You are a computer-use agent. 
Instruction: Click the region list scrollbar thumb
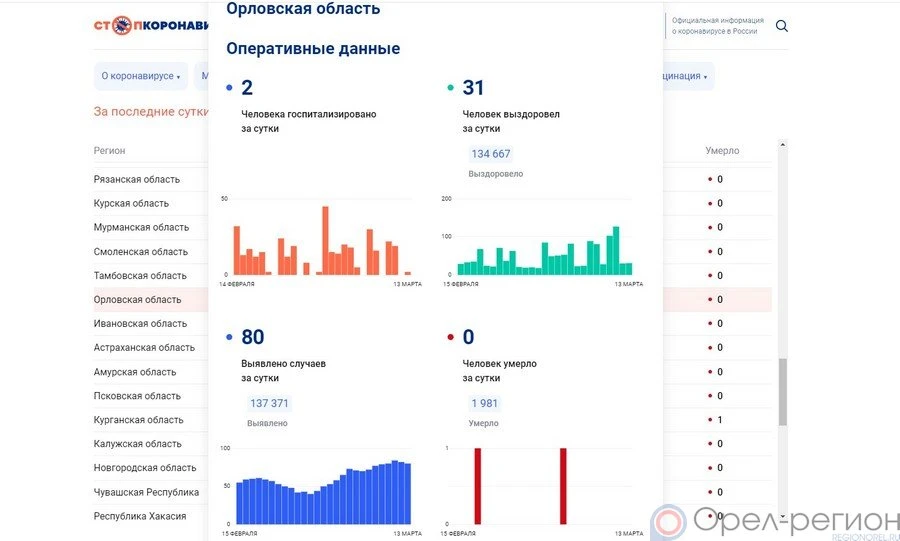pos(783,392)
